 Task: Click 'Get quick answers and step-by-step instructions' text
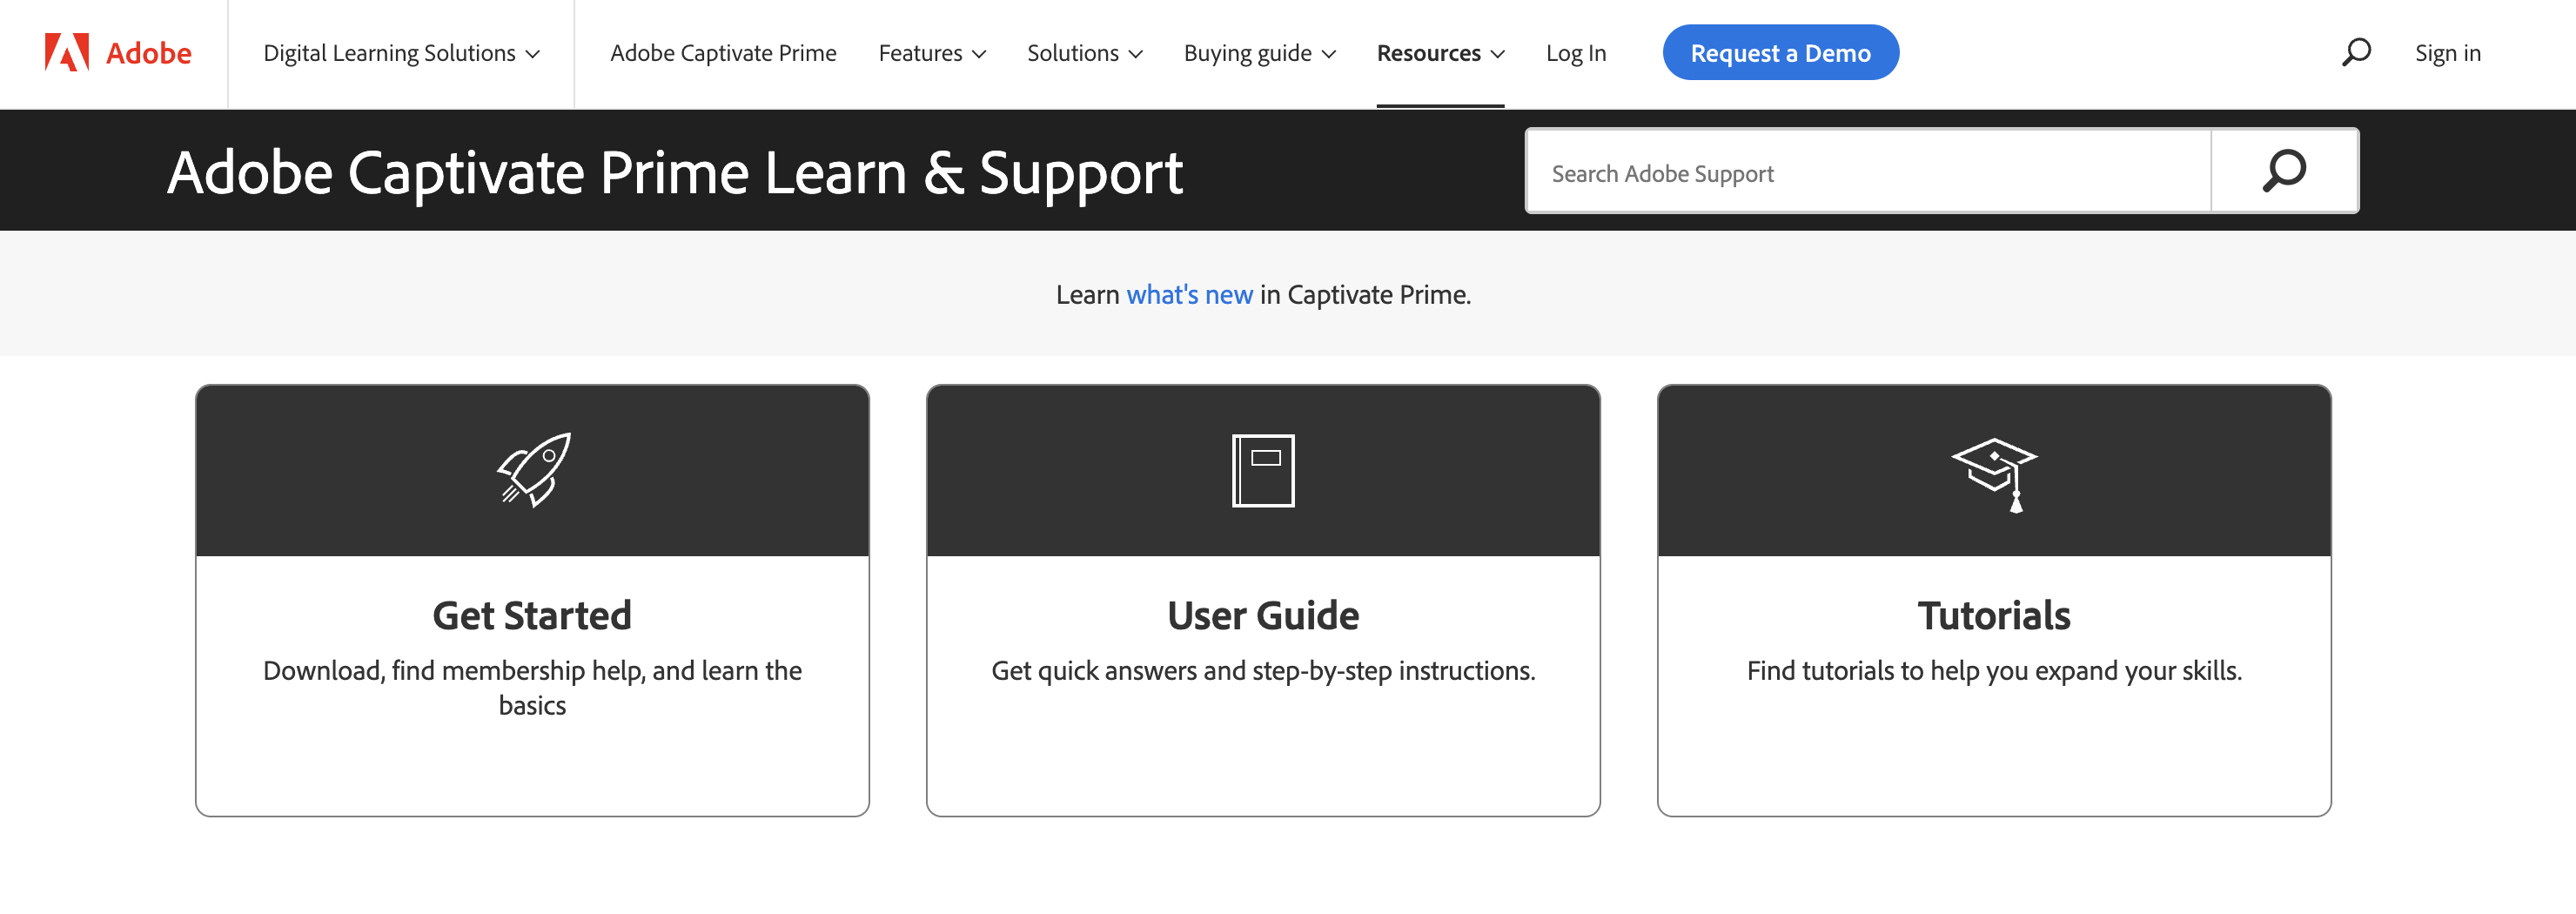pos(1263,670)
